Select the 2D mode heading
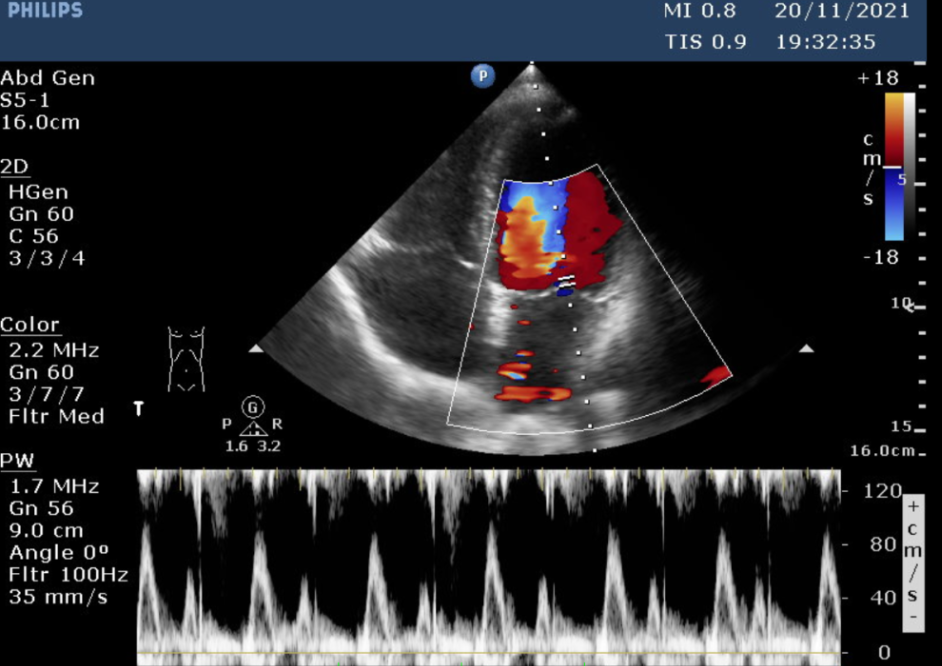Viewport: 942px width, 666px height. coord(15,166)
